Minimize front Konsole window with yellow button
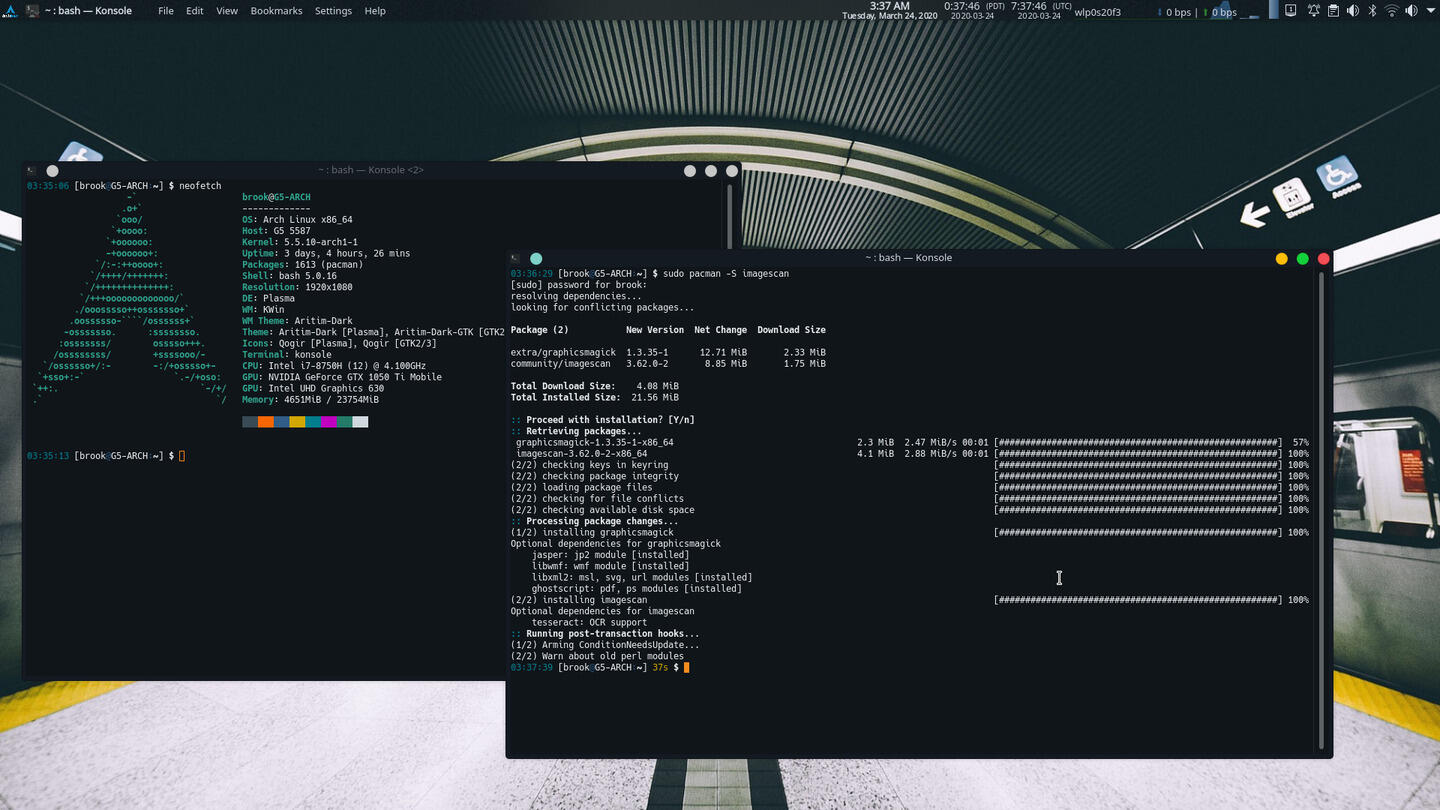 coord(1281,258)
